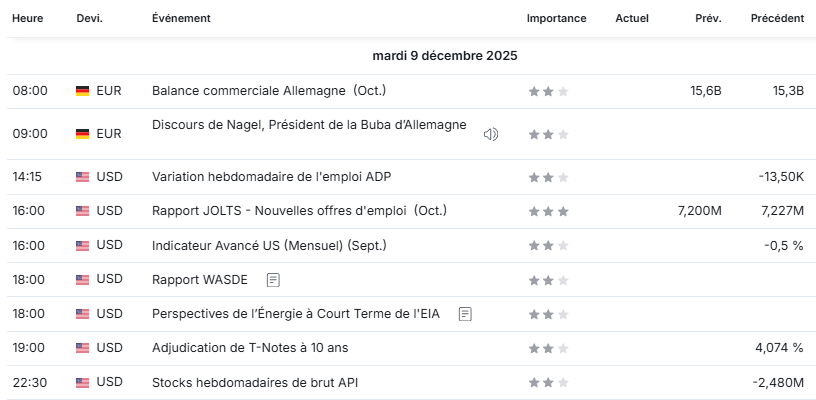Click the Événement column header

(x=181, y=19)
